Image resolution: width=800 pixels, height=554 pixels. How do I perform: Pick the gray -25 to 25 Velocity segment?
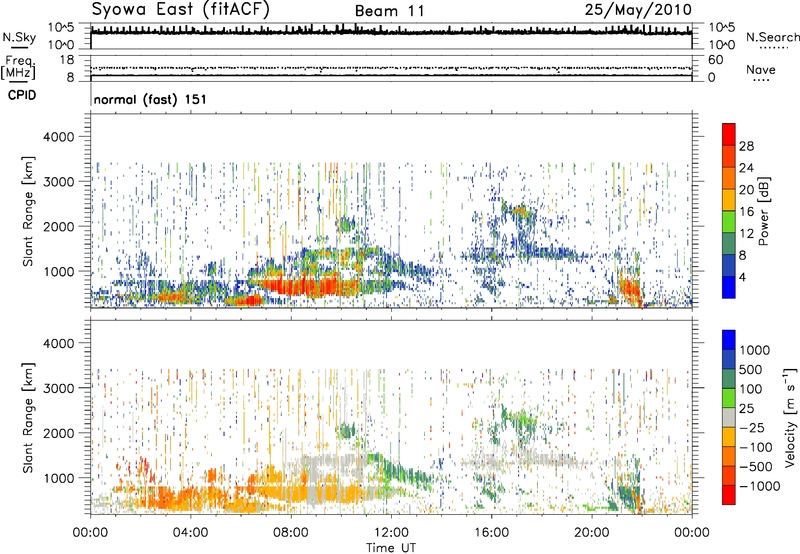(x=729, y=418)
